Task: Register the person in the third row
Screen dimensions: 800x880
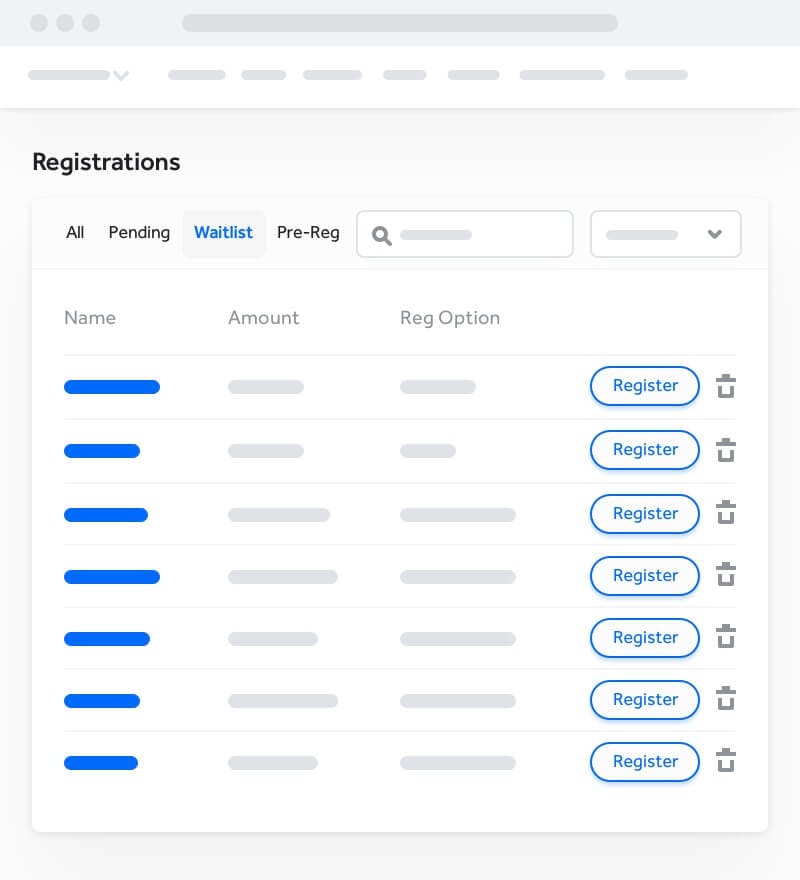Action: click(x=645, y=514)
